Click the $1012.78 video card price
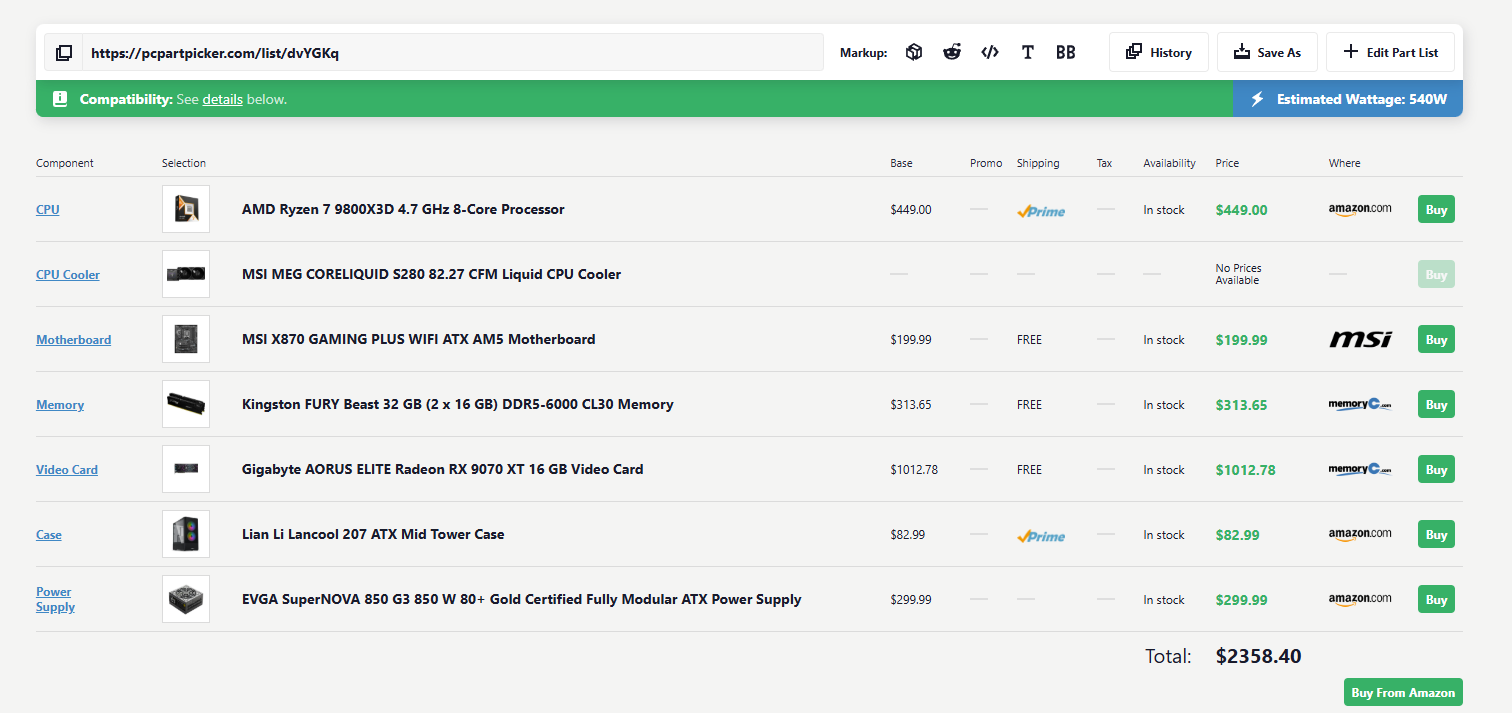Screen dimensions: 1512x713 click(1245, 470)
